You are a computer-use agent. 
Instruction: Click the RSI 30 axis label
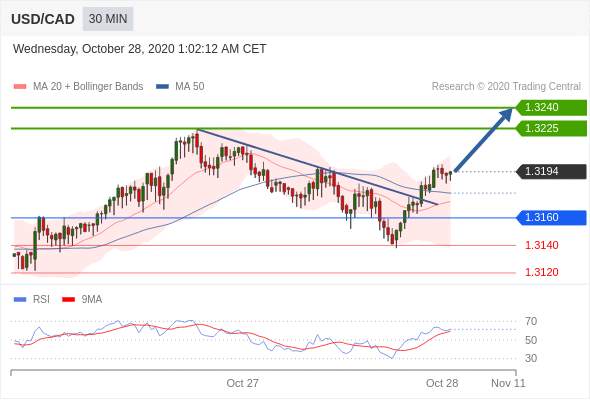531,358
